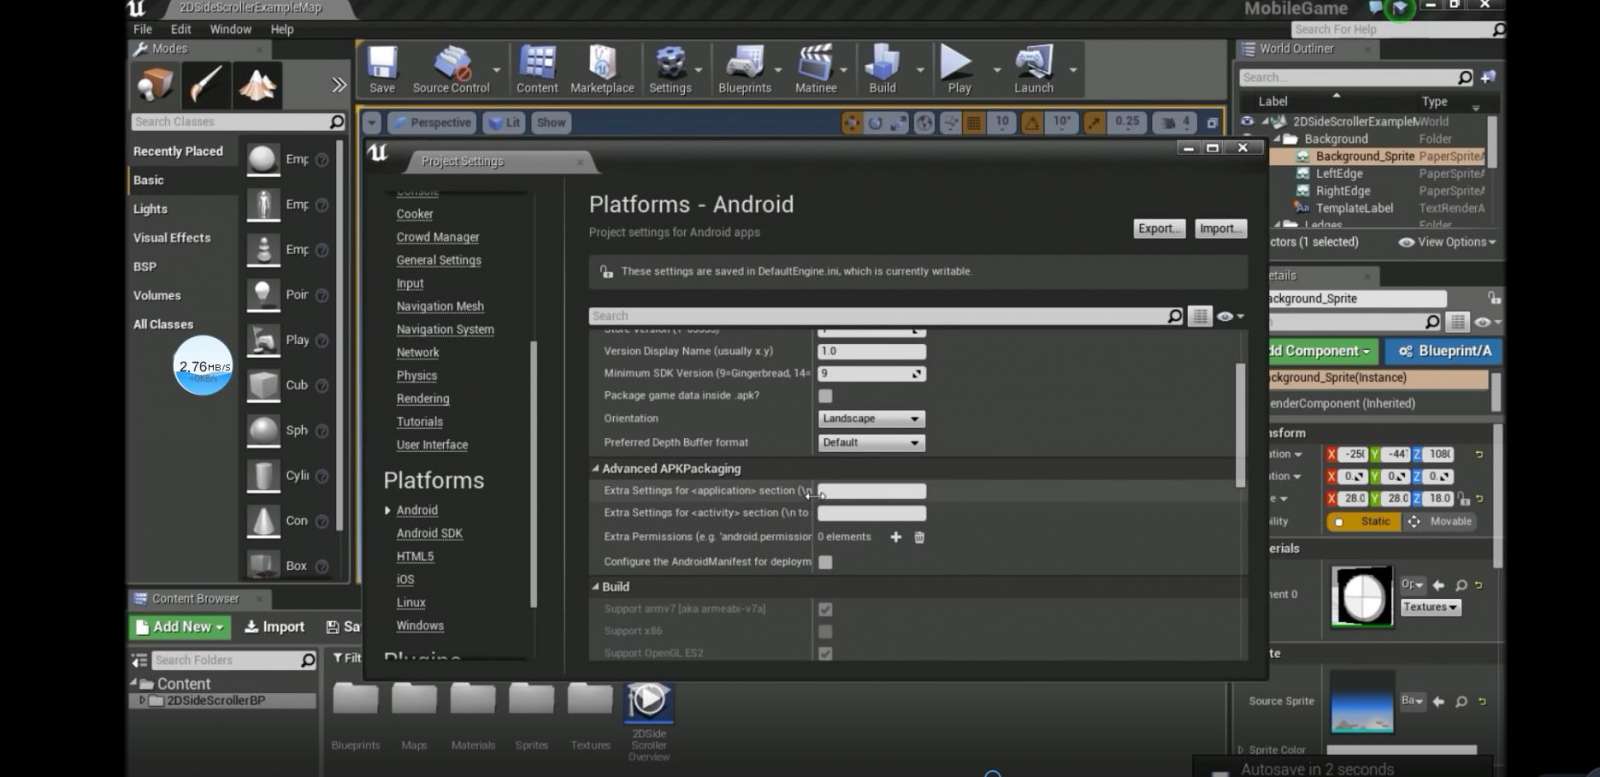This screenshot has height=777, width=1600.
Task: Toggle visibility eye in World Outliner header
Action: 1247,121
